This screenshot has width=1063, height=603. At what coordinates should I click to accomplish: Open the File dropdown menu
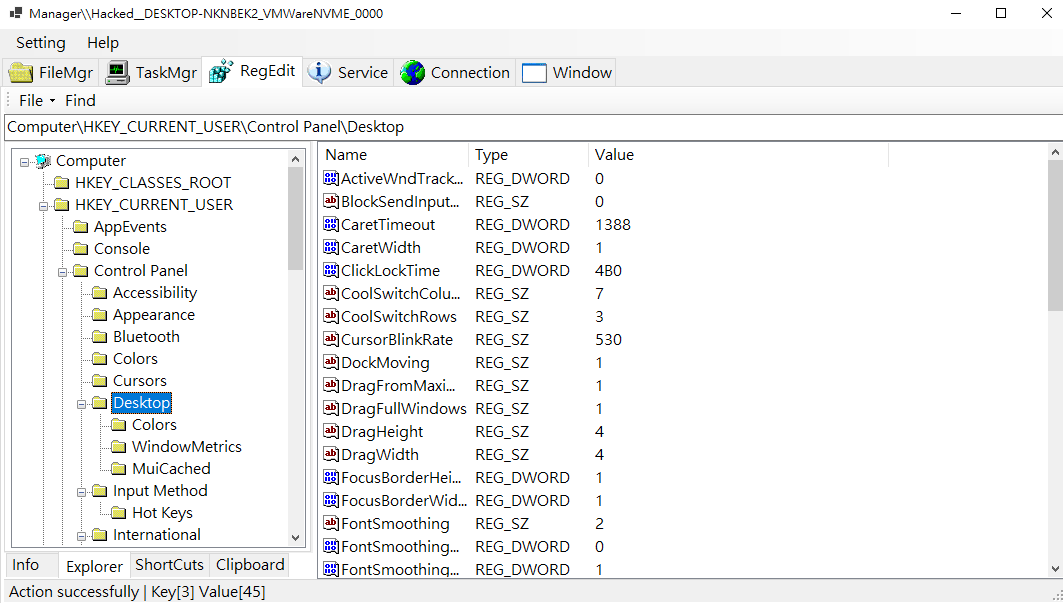point(36,101)
